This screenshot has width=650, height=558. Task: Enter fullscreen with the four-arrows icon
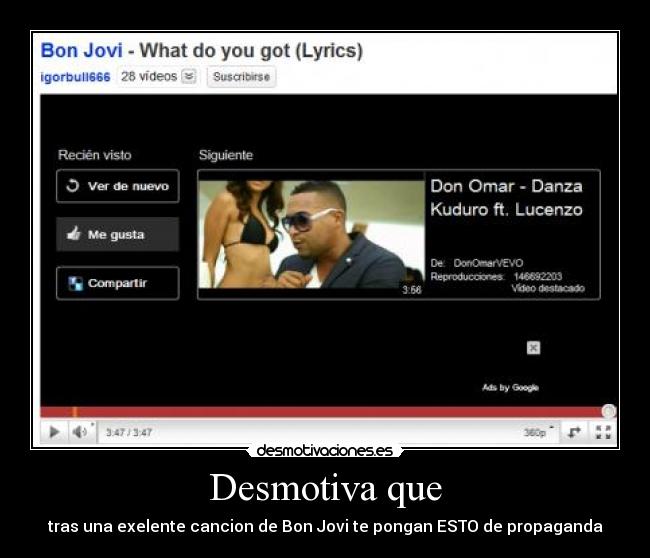[603, 432]
